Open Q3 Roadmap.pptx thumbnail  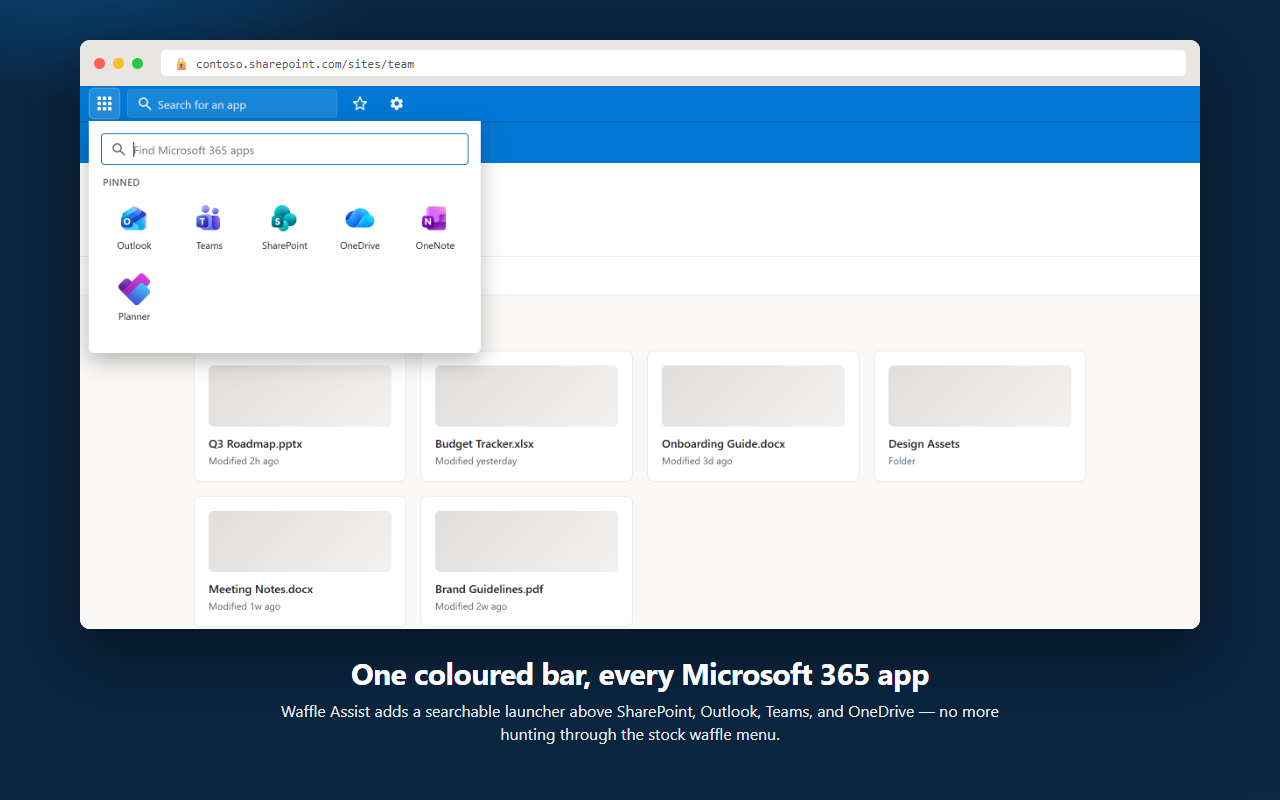pyautogui.click(x=300, y=396)
